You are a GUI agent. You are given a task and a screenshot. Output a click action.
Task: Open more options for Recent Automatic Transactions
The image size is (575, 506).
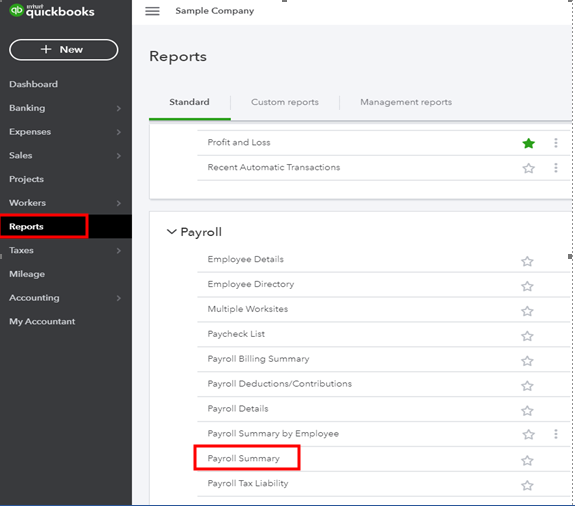pos(556,168)
